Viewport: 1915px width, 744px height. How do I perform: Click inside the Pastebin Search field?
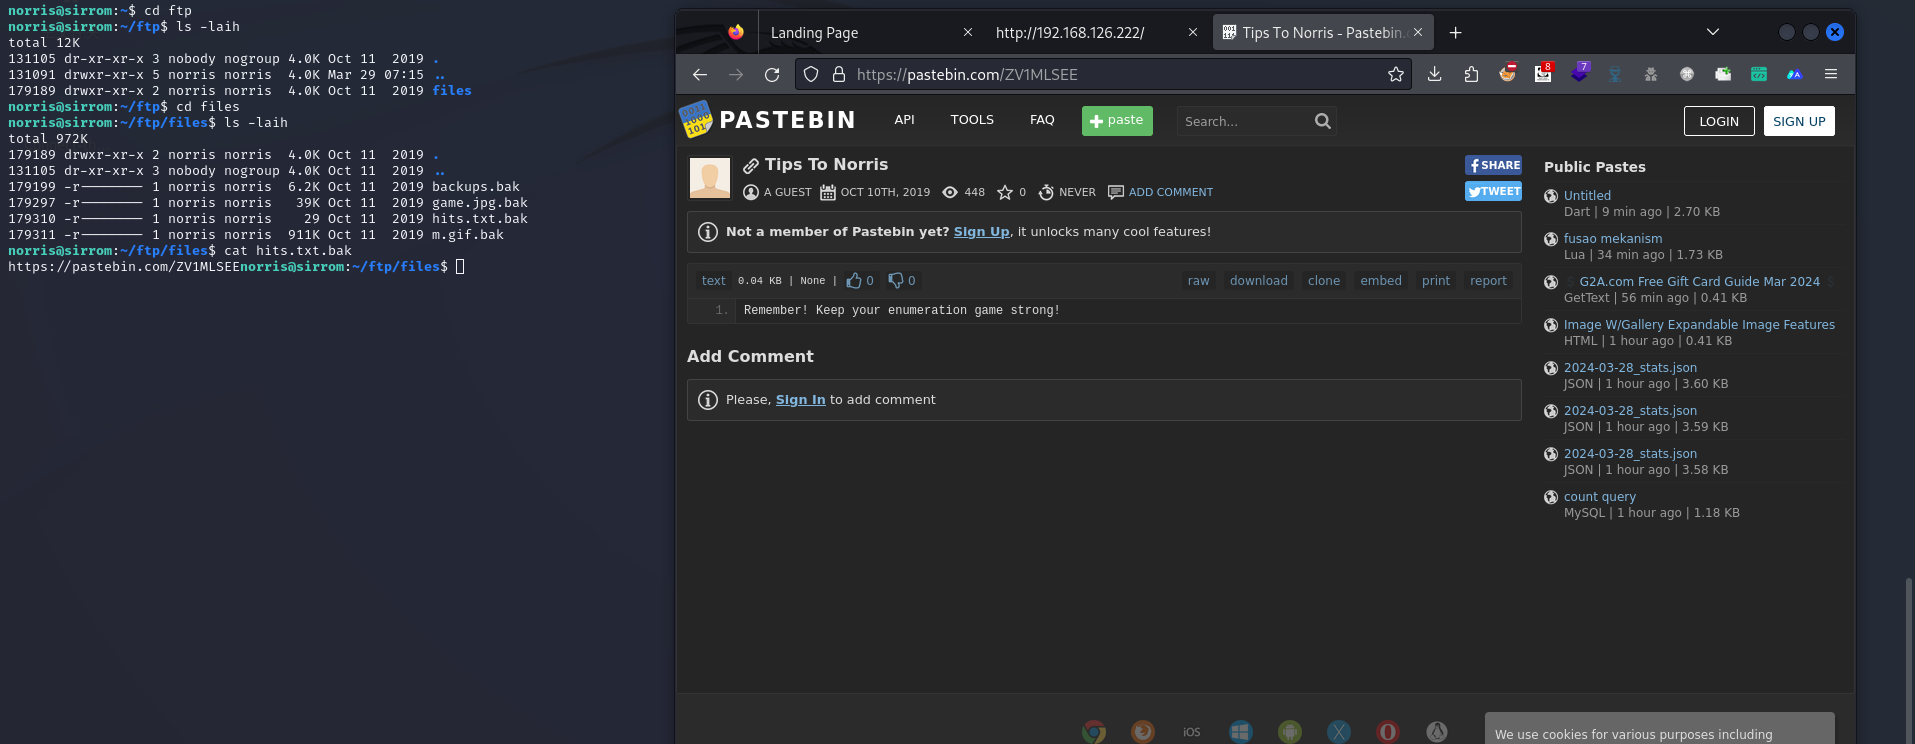click(1245, 121)
